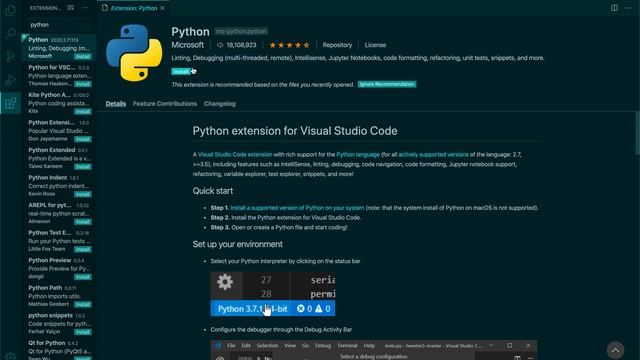
Task: Click the Quick start heading
Action: click(213, 191)
